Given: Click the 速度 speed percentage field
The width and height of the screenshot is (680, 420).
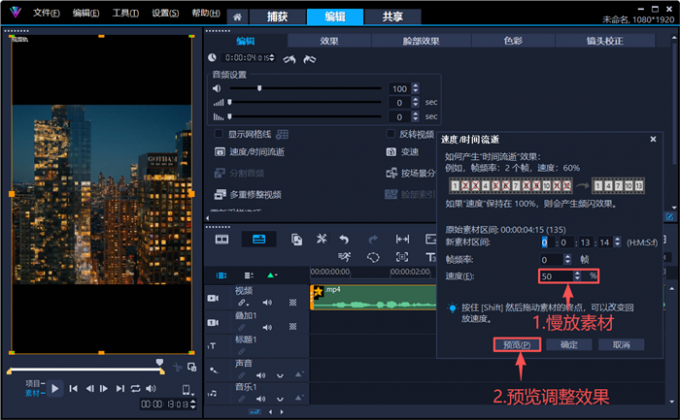Looking at the screenshot, I should [556, 276].
